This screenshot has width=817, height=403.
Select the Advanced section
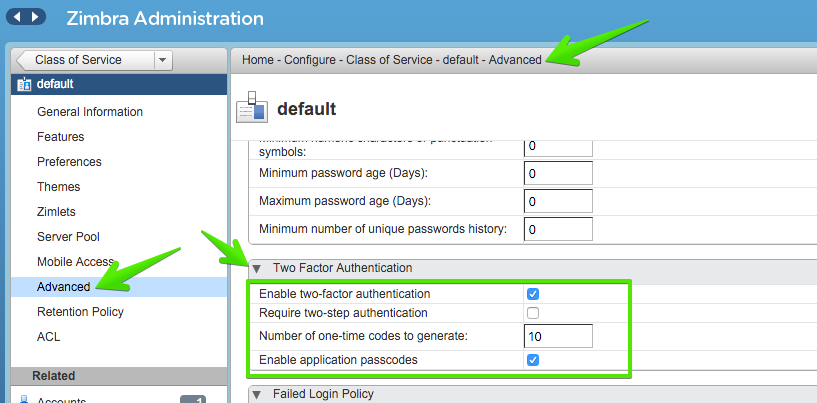coord(119,287)
